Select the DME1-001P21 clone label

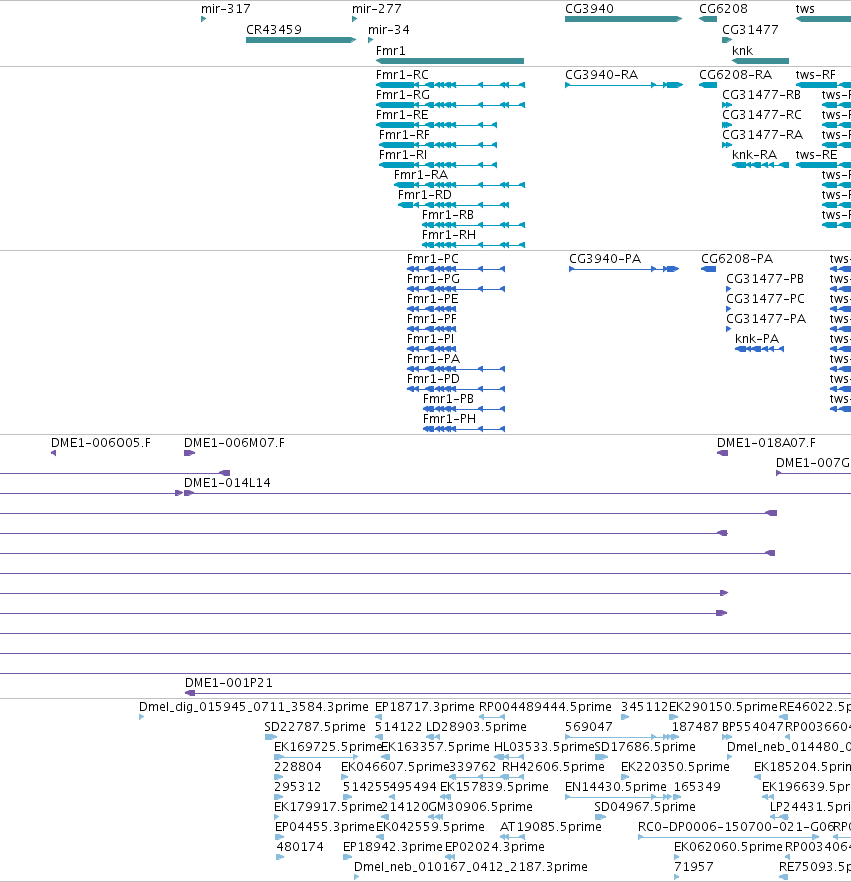[229, 683]
